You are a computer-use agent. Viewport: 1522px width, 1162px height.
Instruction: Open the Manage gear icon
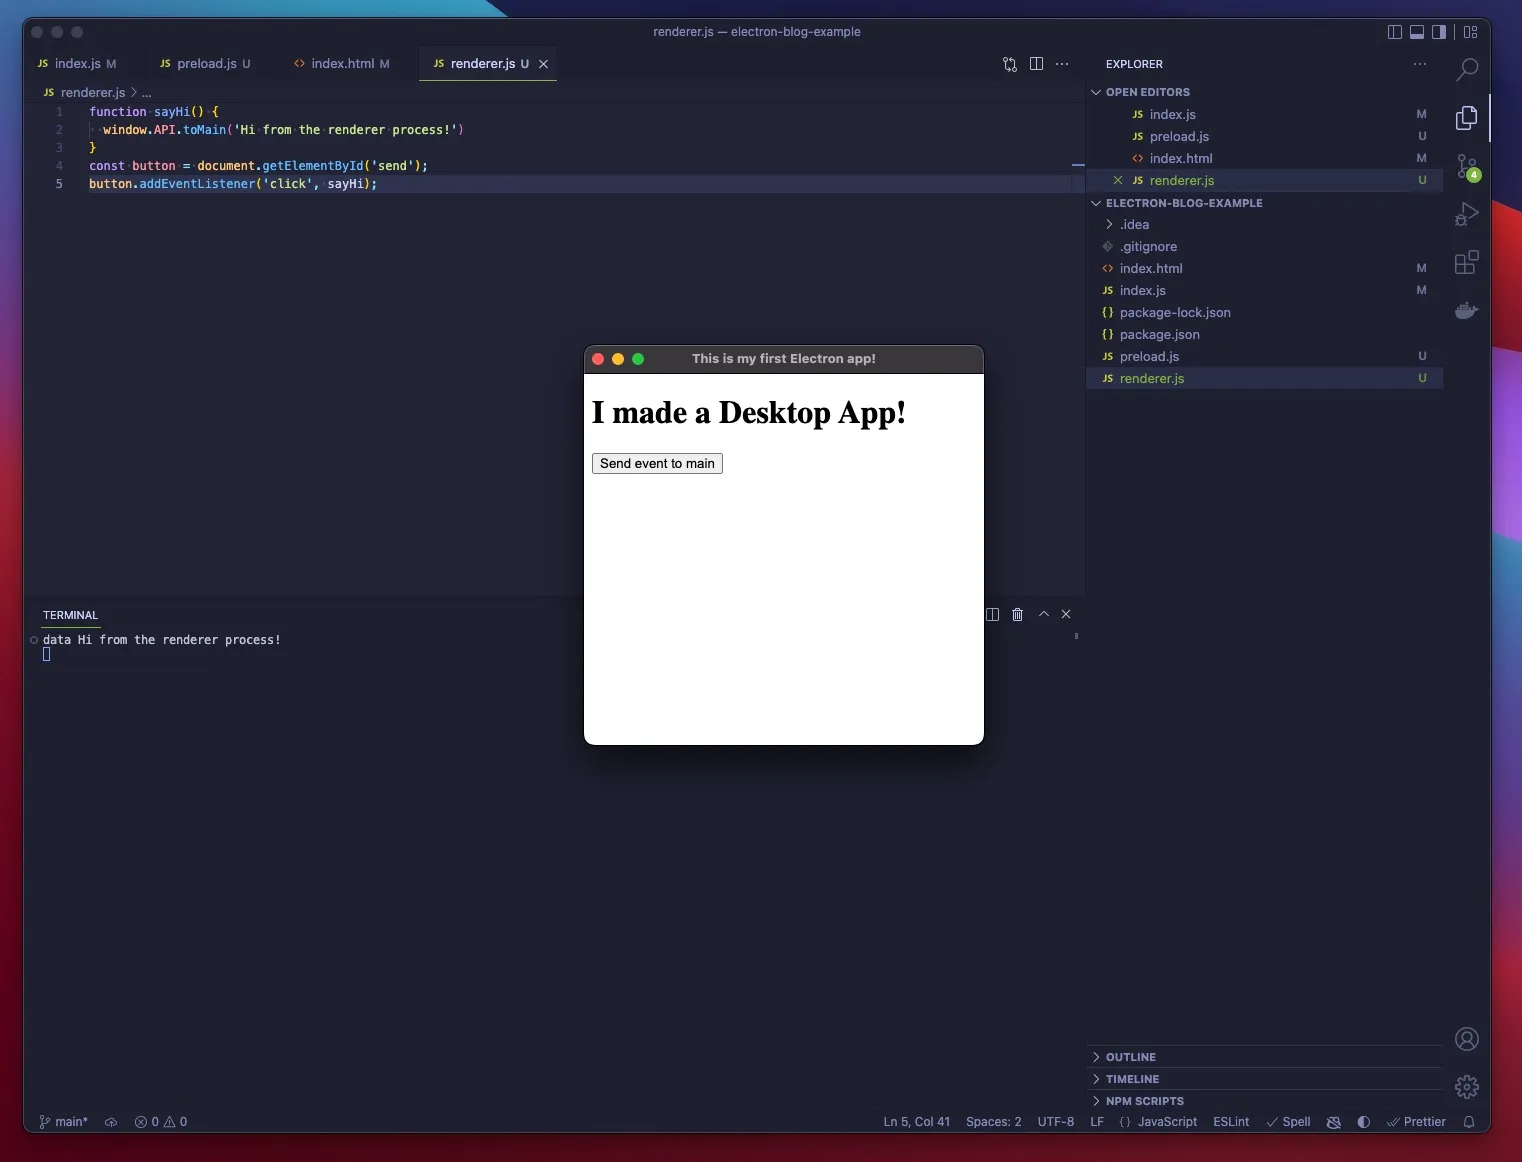[x=1467, y=1087]
